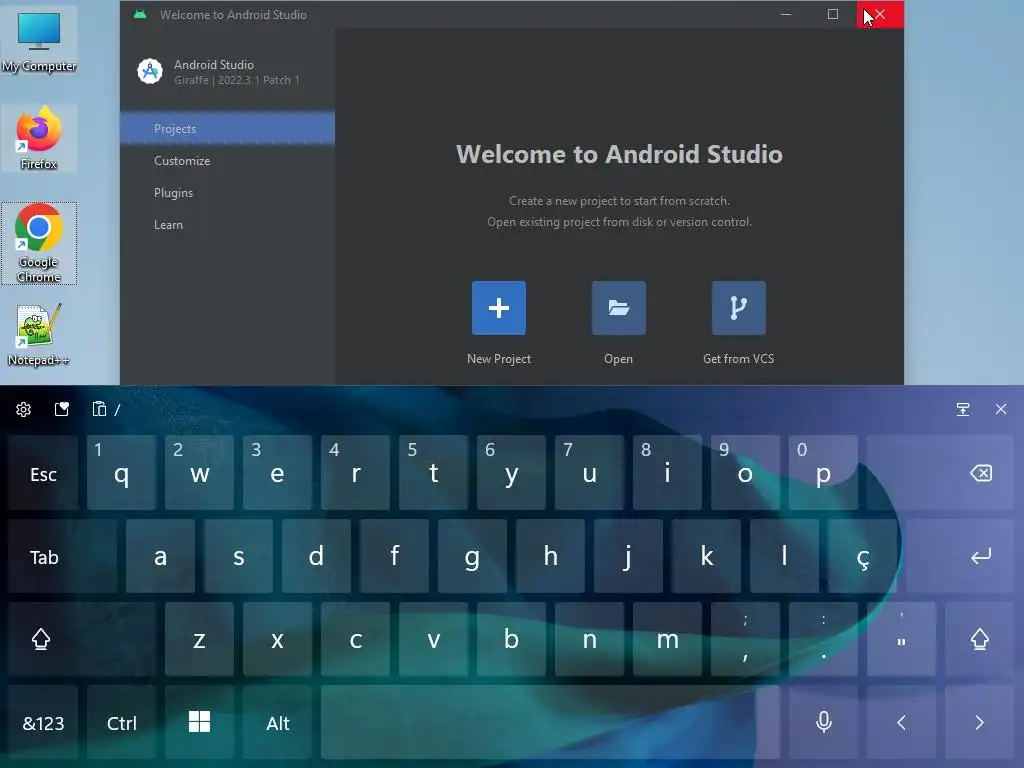Tap the Tab key
The height and width of the screenshot is (768, 1024).
pyautogui.click(x=63, y=556)
